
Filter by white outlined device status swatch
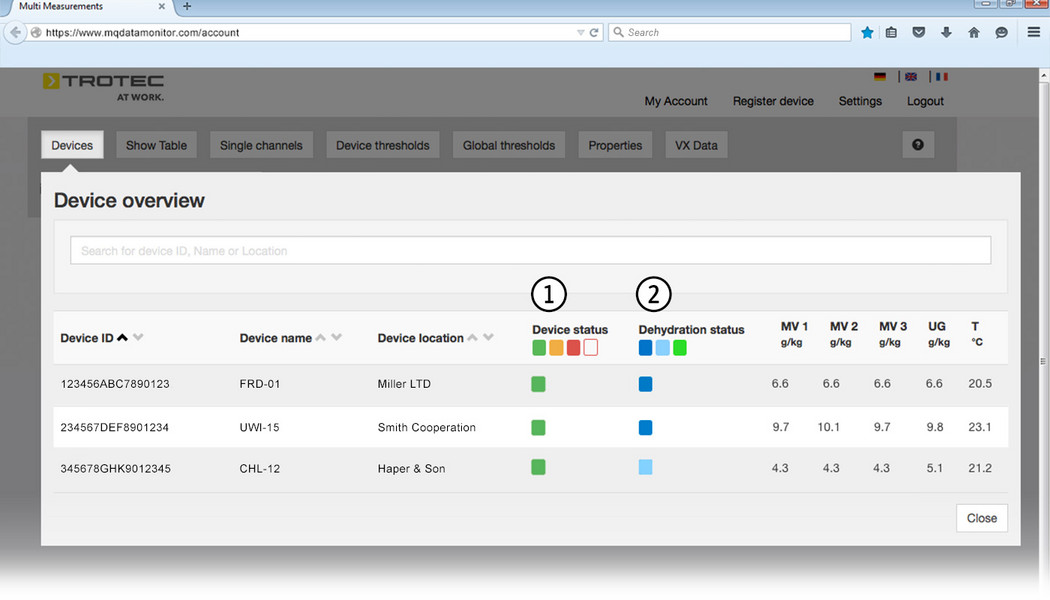[x=591, y=348]
